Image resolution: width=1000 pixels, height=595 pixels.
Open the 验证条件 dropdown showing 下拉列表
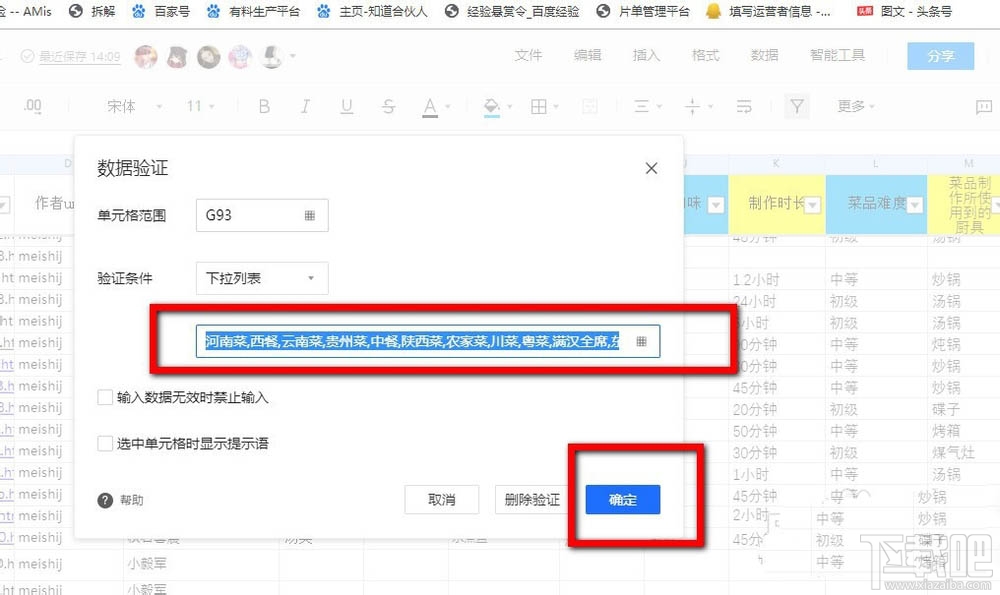(261, 278)
